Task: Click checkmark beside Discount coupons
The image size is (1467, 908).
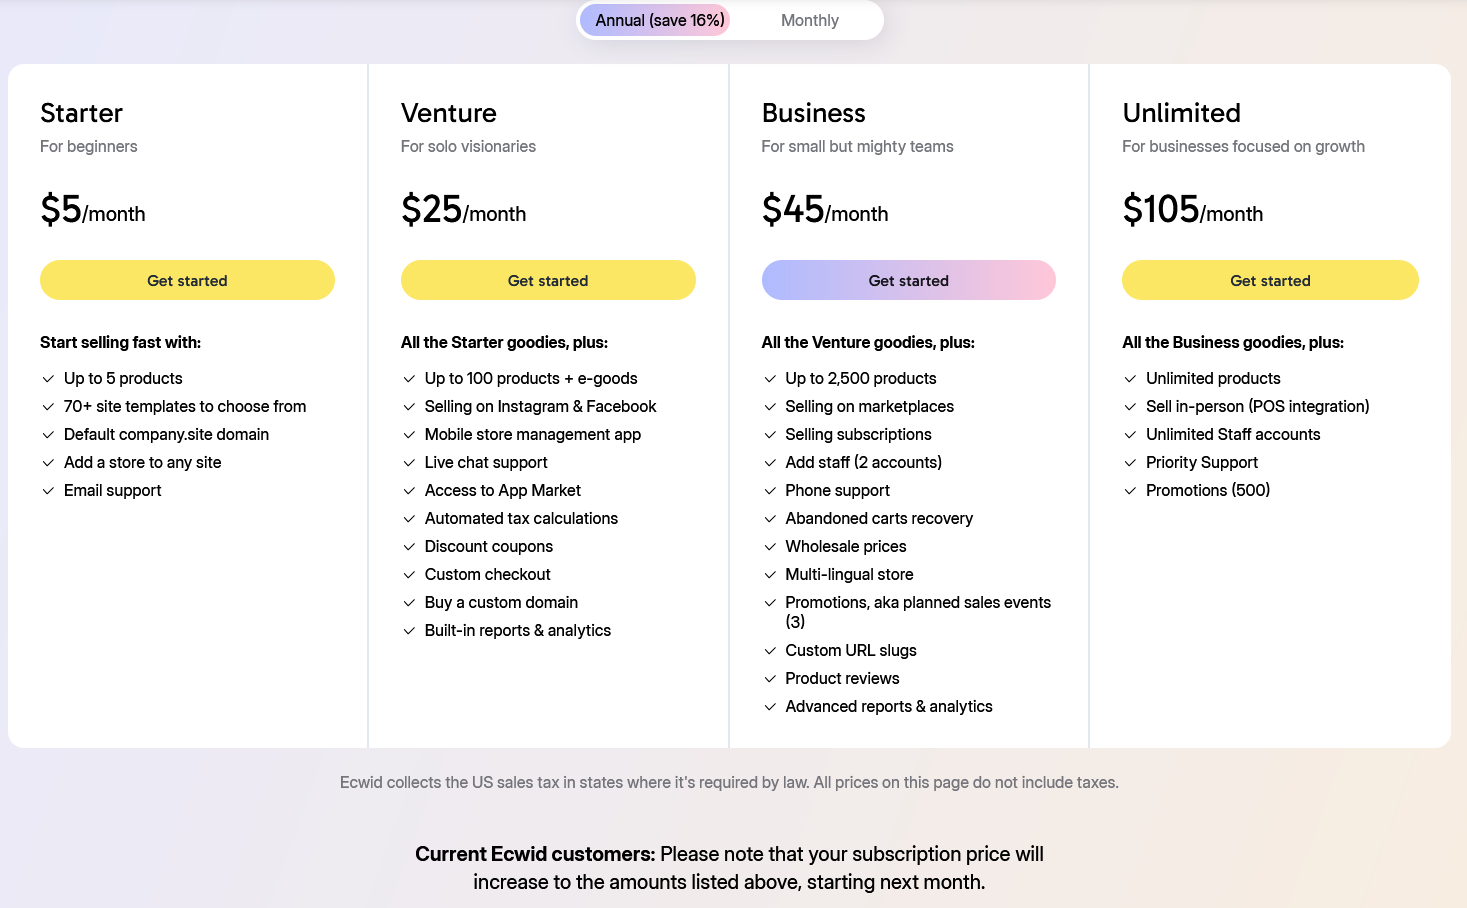Action: pyautogui.click(x=409, y=547)
